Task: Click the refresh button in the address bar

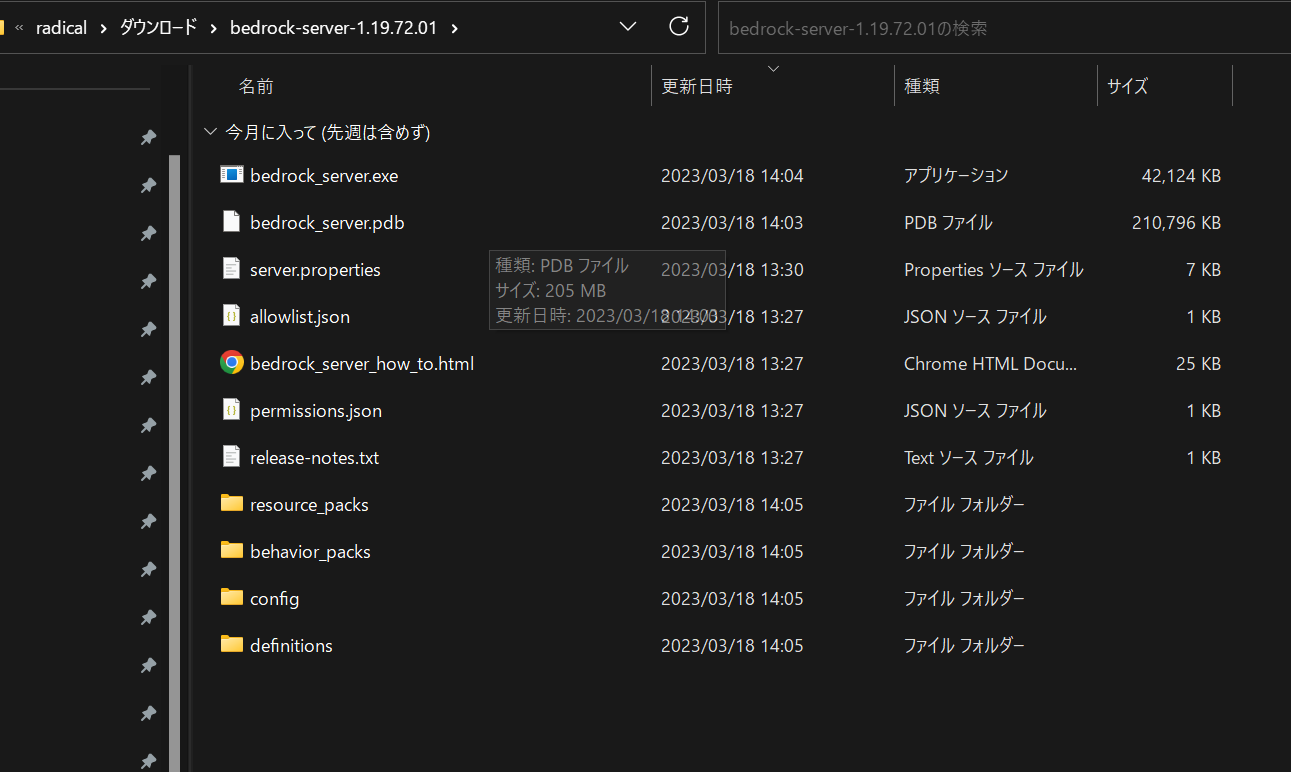Action: (678, 26)
